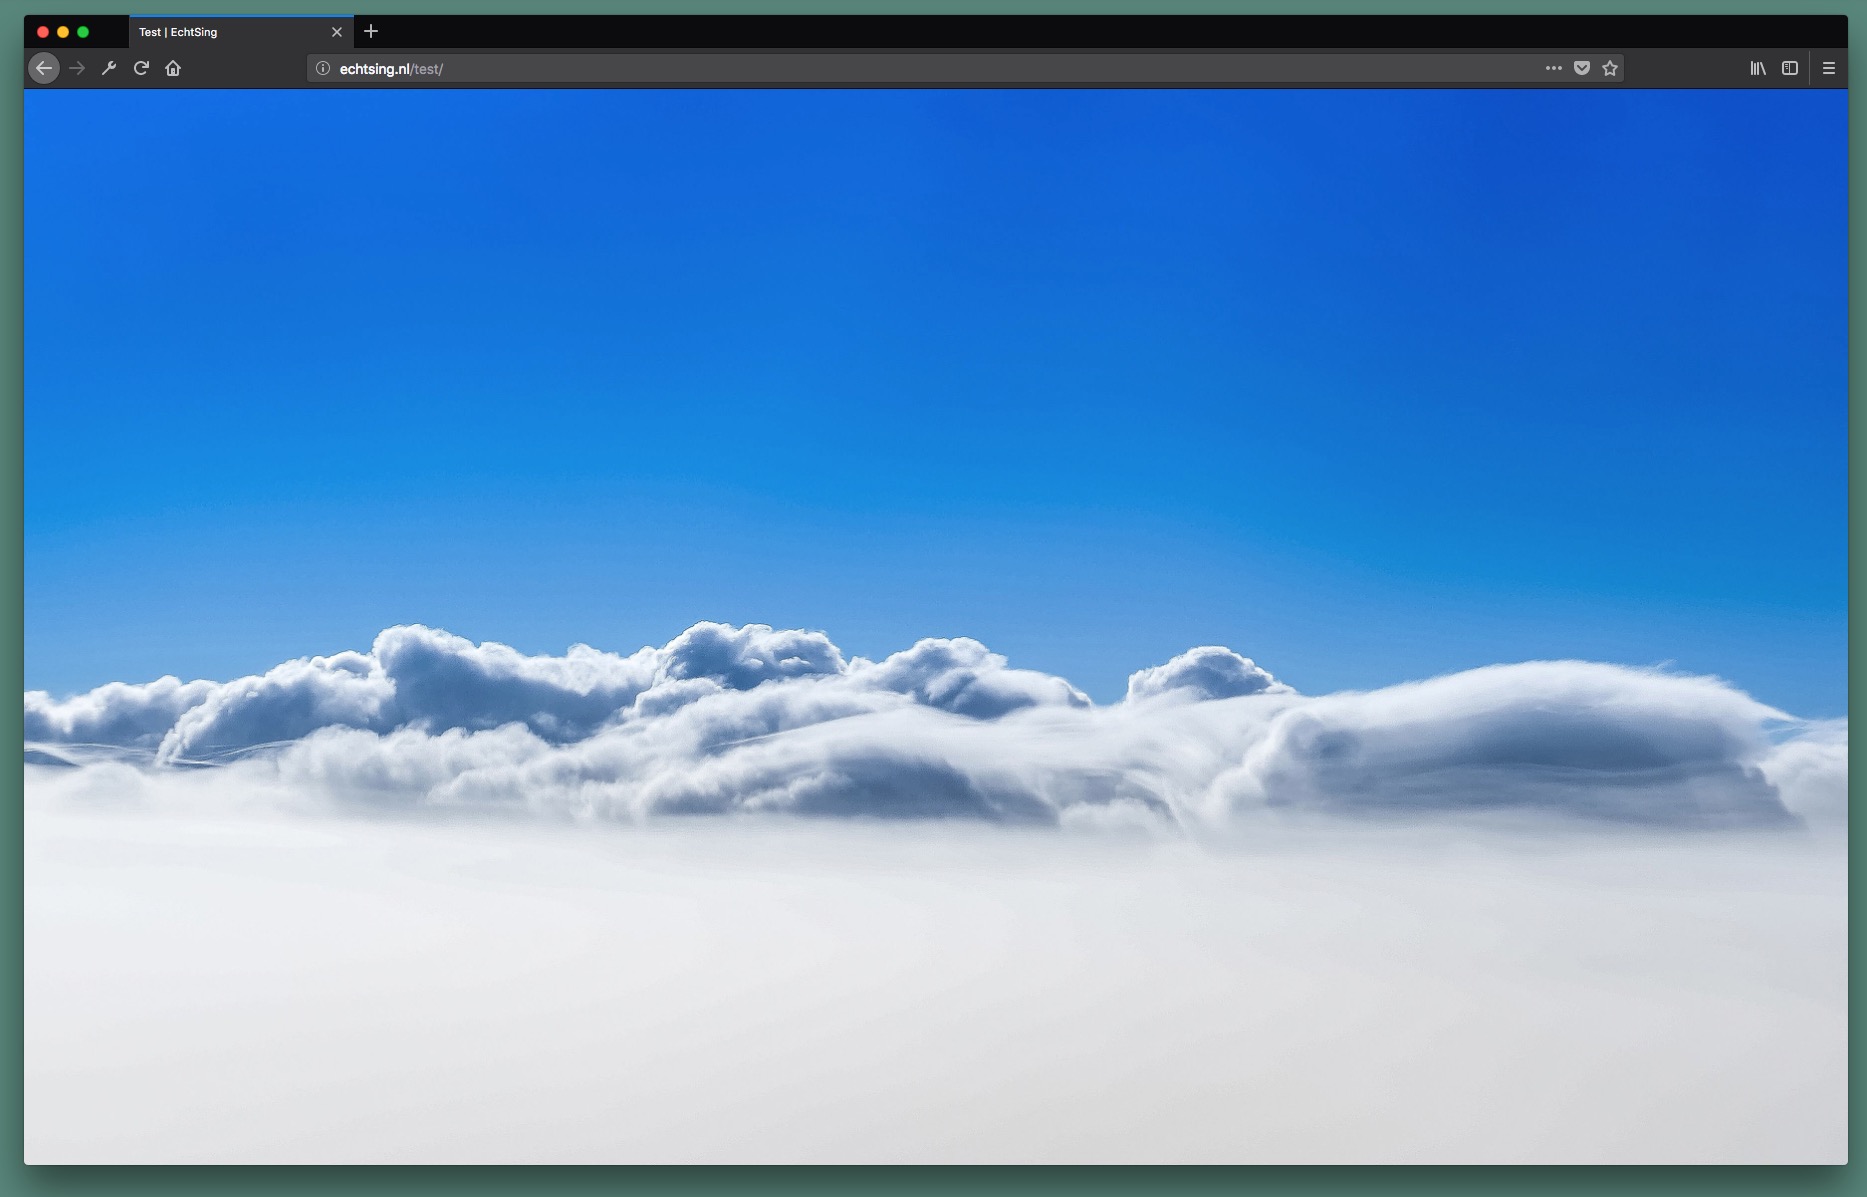Bookmark this page with the star
The height and width of the screenshot is (1197, 1867).
coord(1610,68)
